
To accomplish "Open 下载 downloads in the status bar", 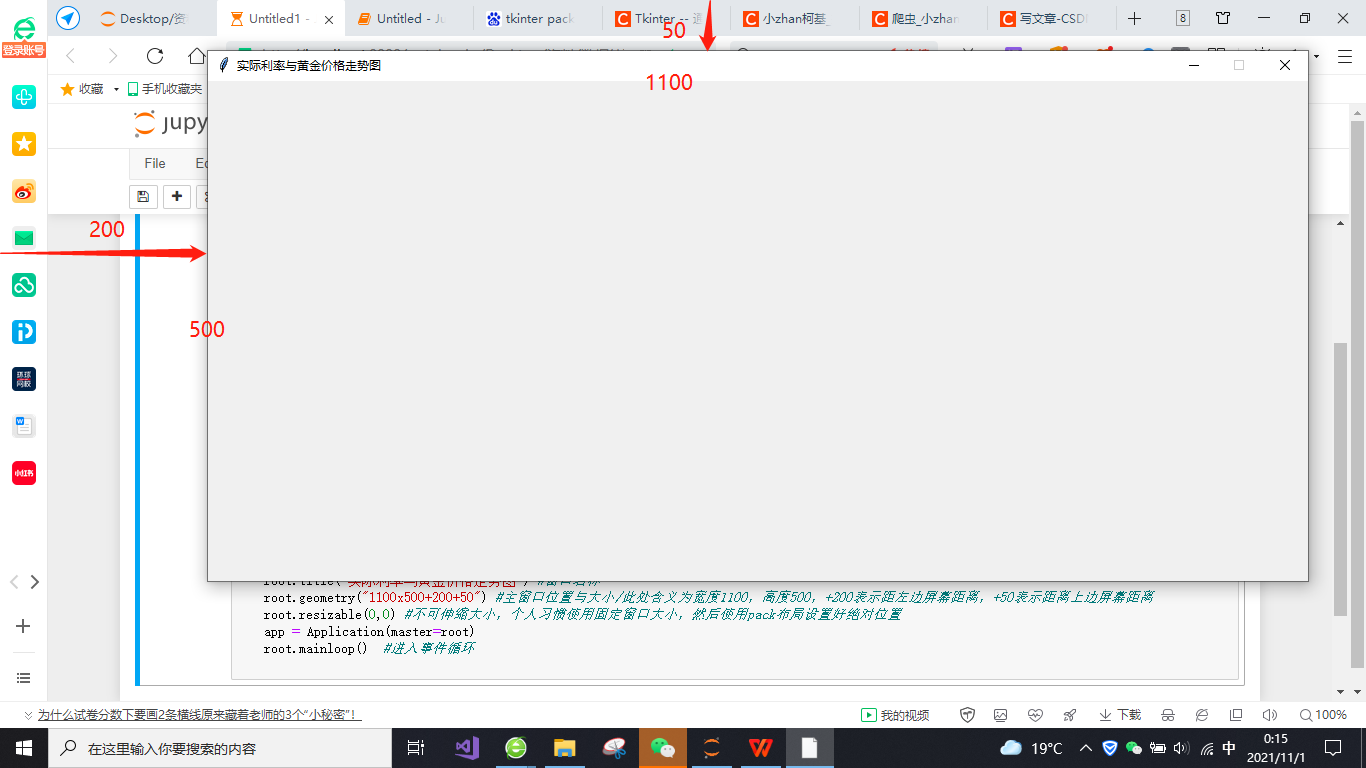I will tap(1120, 715).
